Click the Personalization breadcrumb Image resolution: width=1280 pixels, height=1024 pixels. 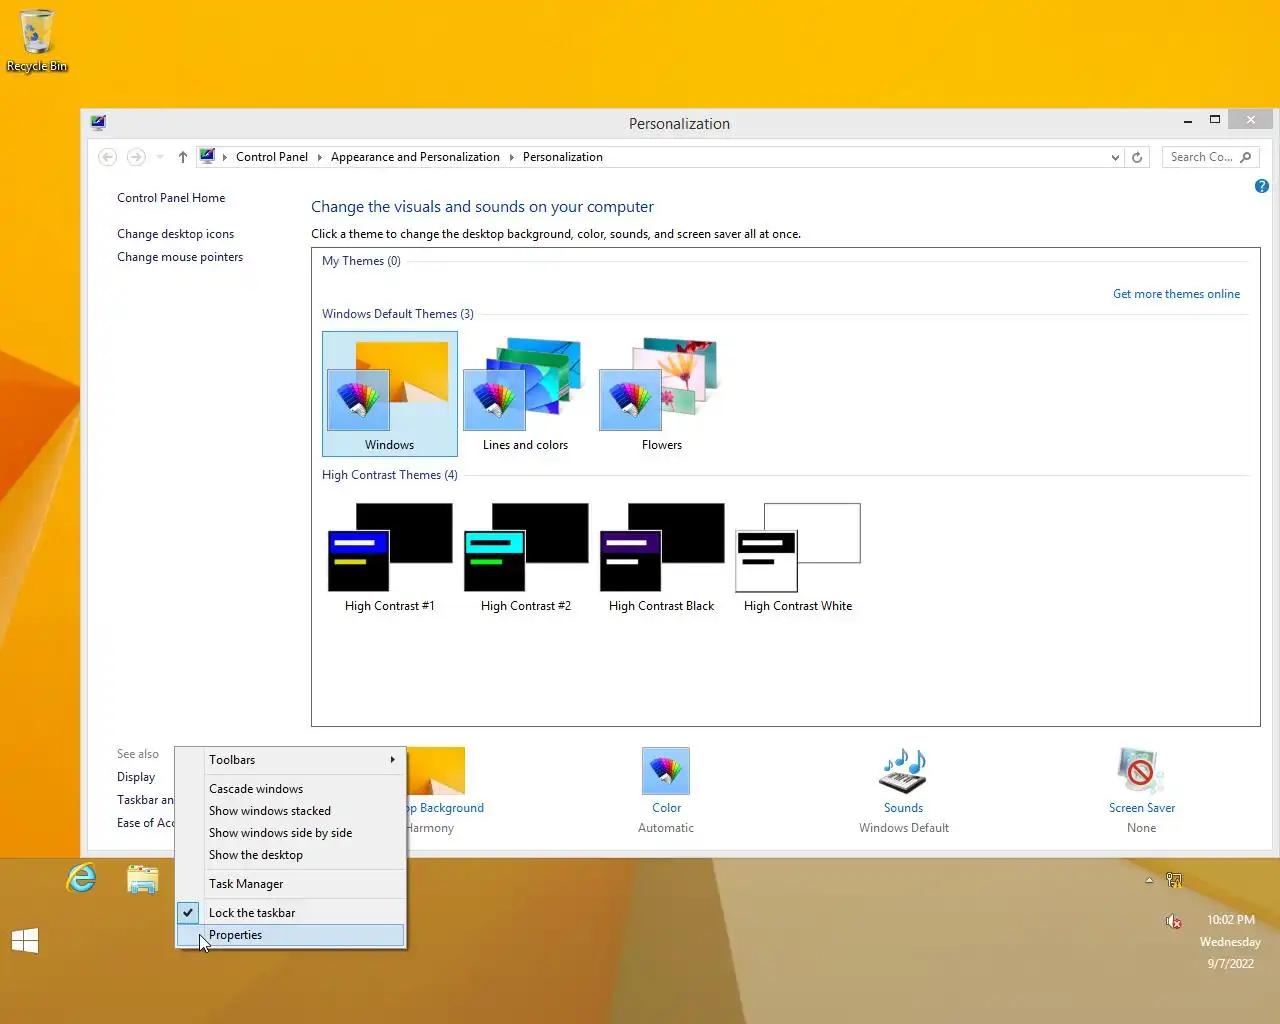[563, 157]
